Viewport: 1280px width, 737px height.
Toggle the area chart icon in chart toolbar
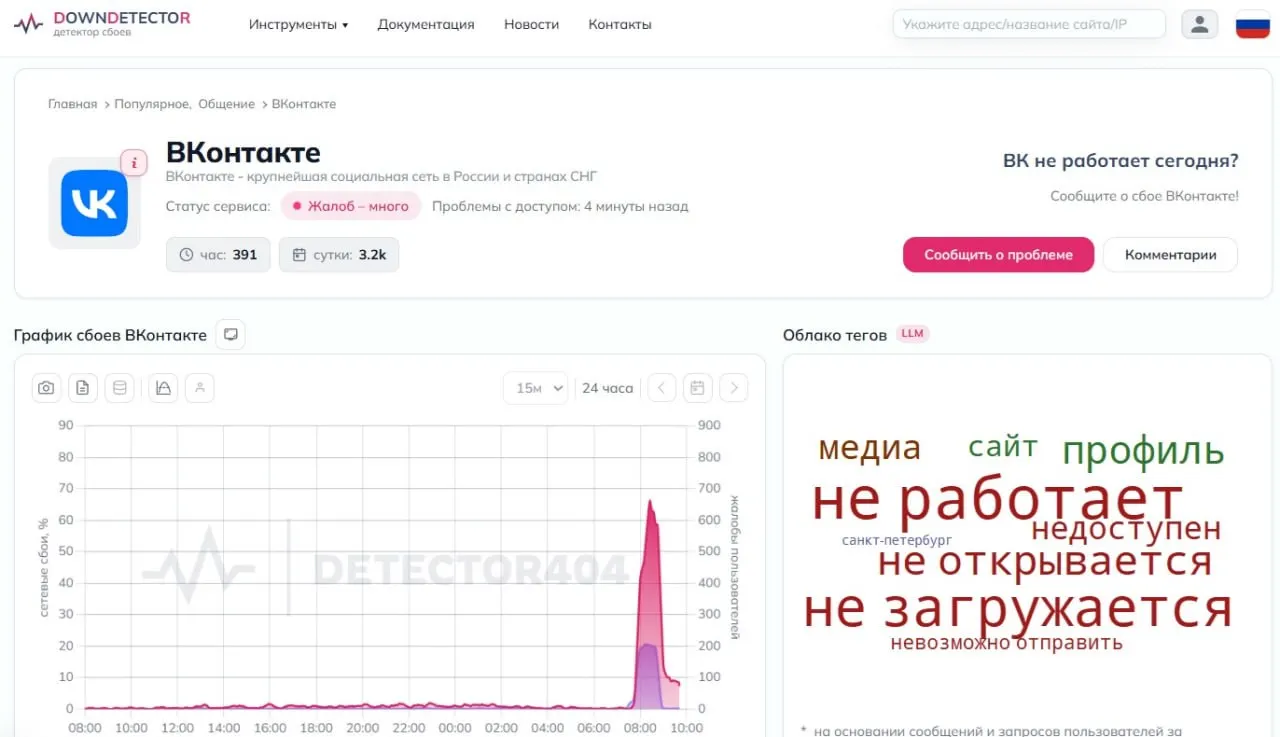163,388
